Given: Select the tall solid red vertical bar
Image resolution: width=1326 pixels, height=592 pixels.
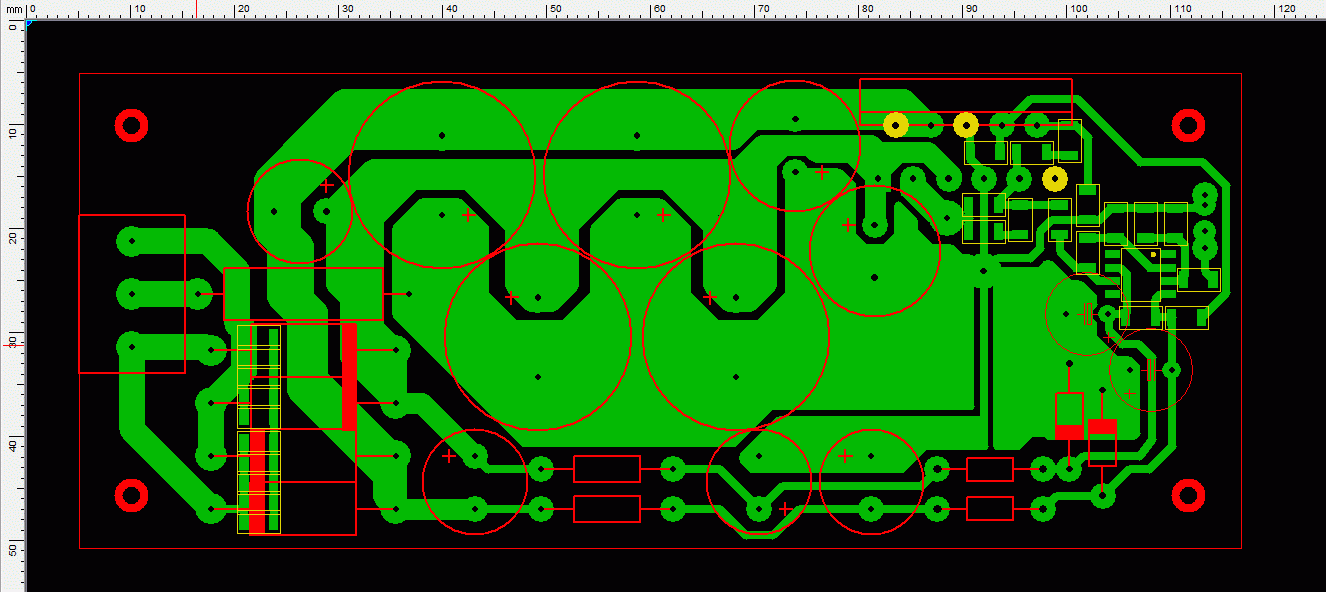Looking at the screenshot, I should (x=349, y=377).
